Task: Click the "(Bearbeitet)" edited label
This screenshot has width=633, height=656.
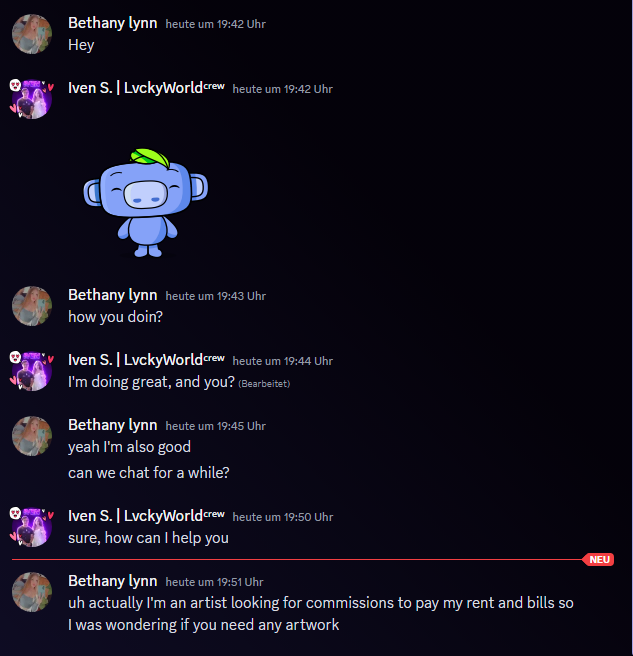Action: click(264, 384)
